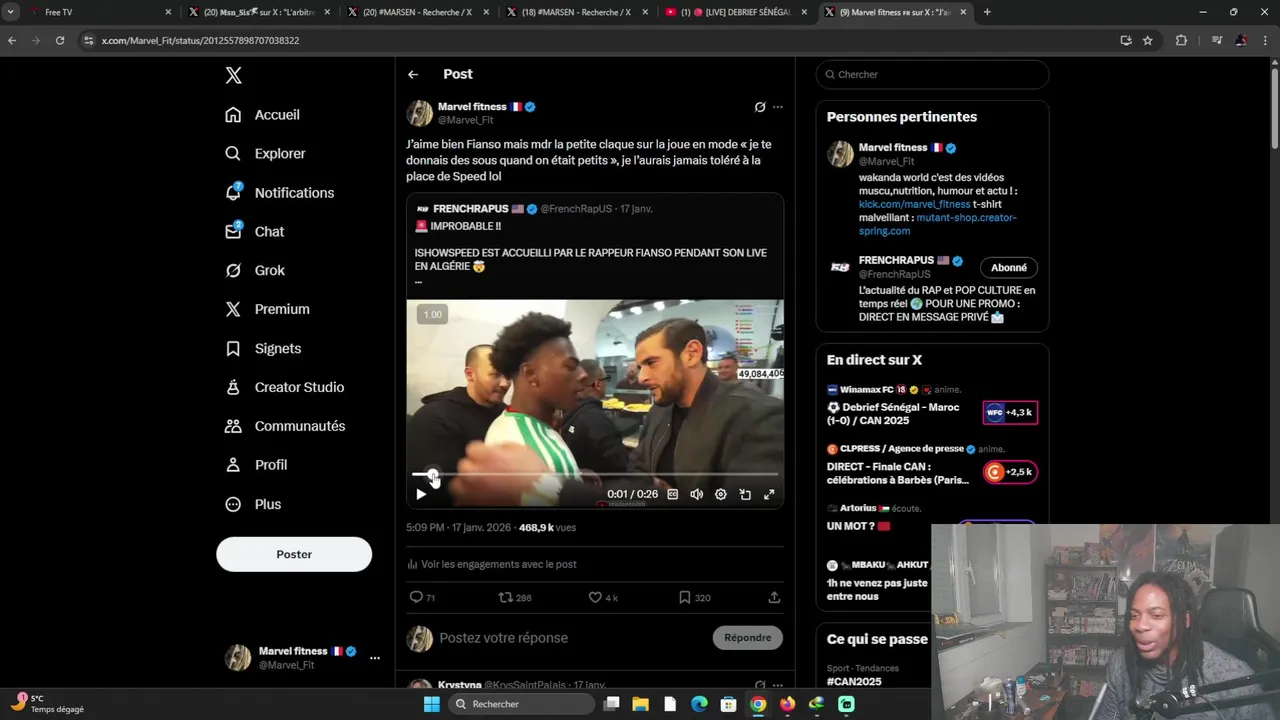Open the @Marvel_Fit handle under post author
The height and width of the screenshot is (720, 1280).
tap(466, 120)
